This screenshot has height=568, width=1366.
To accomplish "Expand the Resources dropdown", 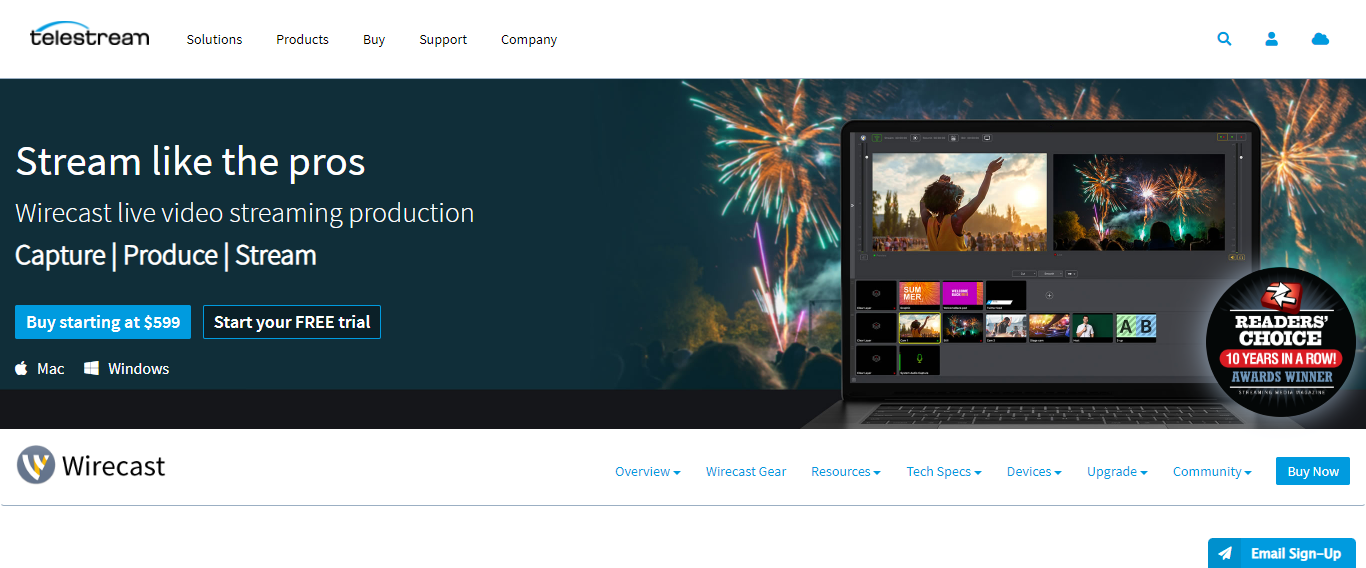I will click(x=845, y=472).
